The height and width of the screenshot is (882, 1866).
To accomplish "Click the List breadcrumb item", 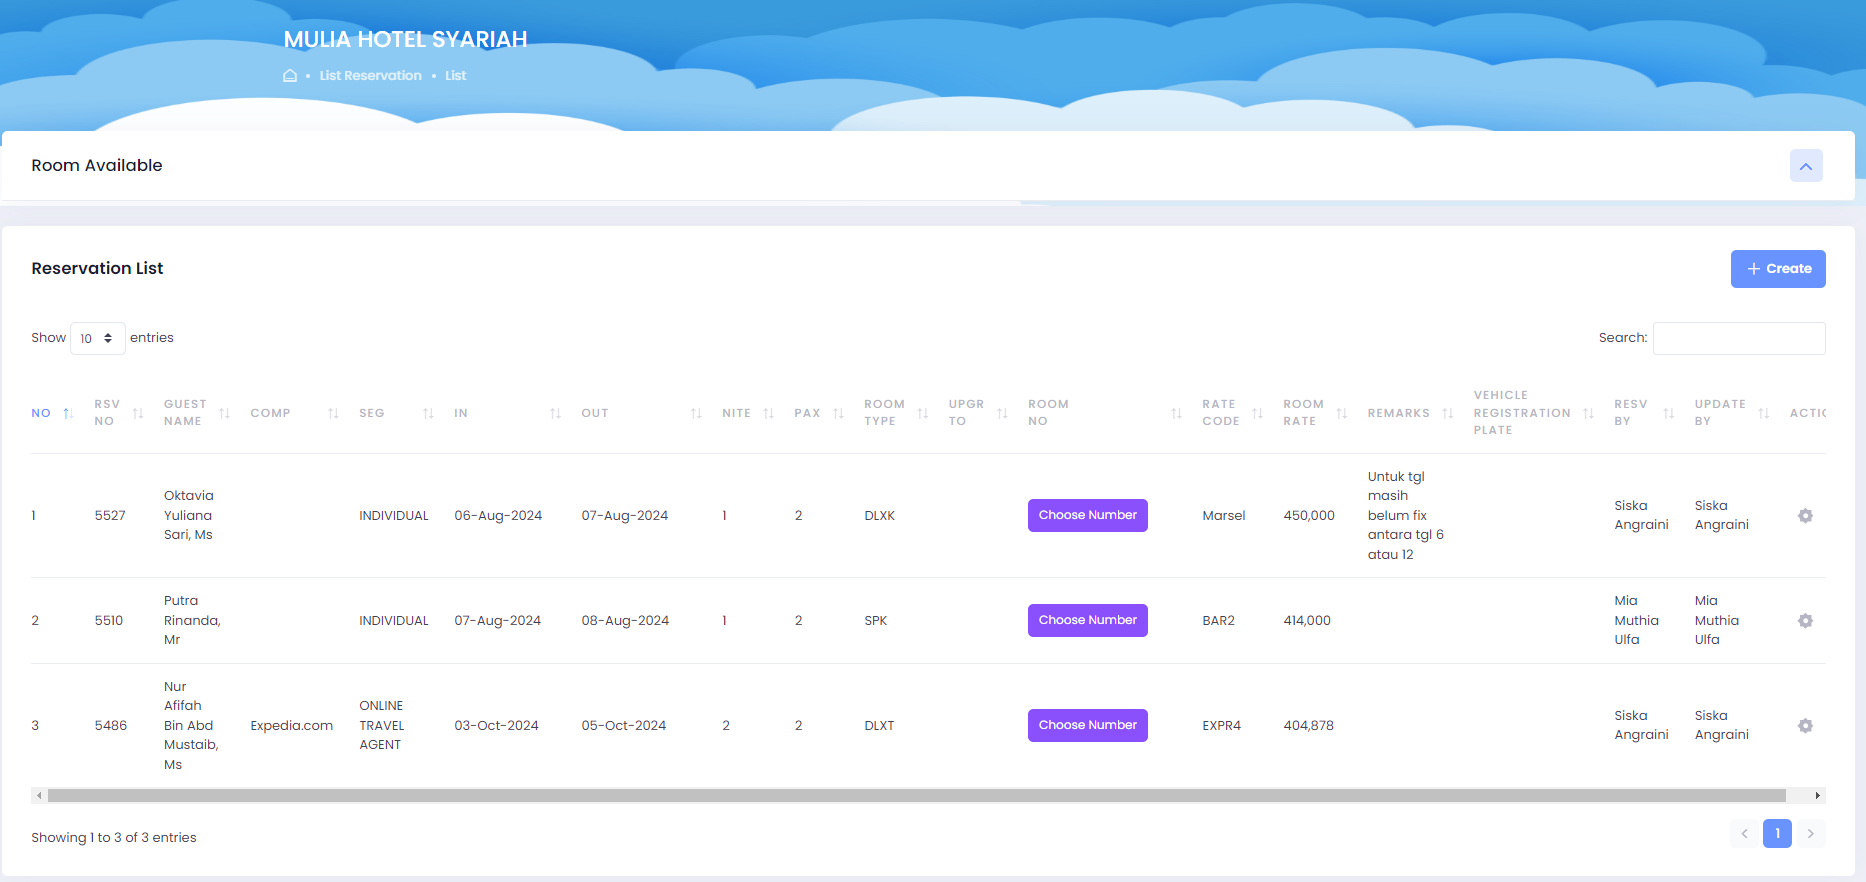I will (455, 76).
